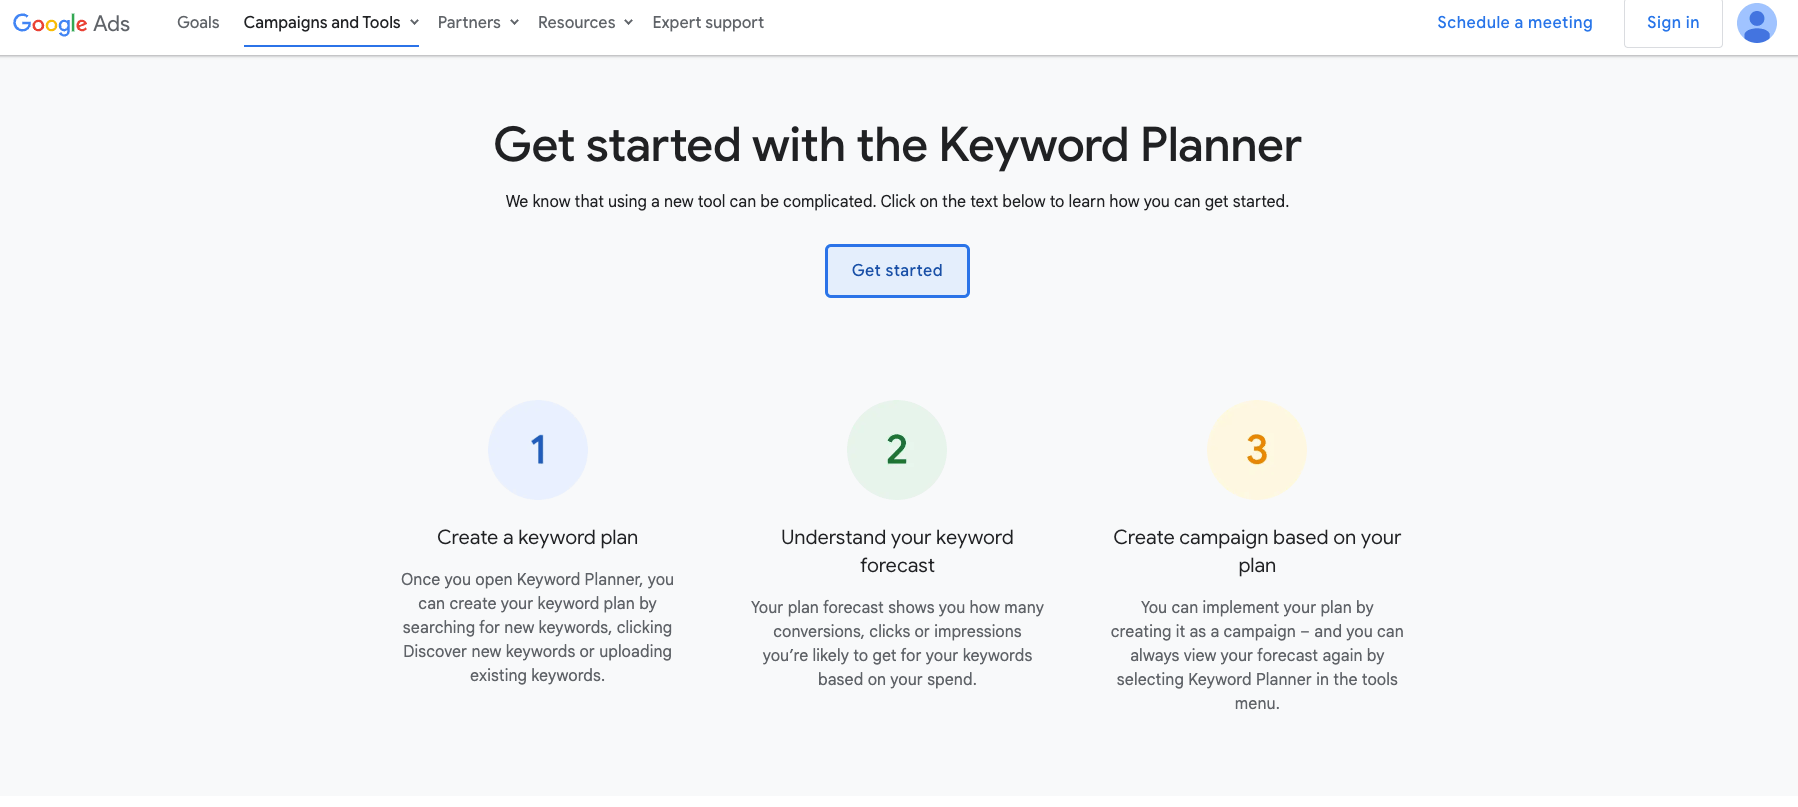Click the Get started with the Keyword Planner title
This screenshot has width=1798, height=807.
(897, 145)
